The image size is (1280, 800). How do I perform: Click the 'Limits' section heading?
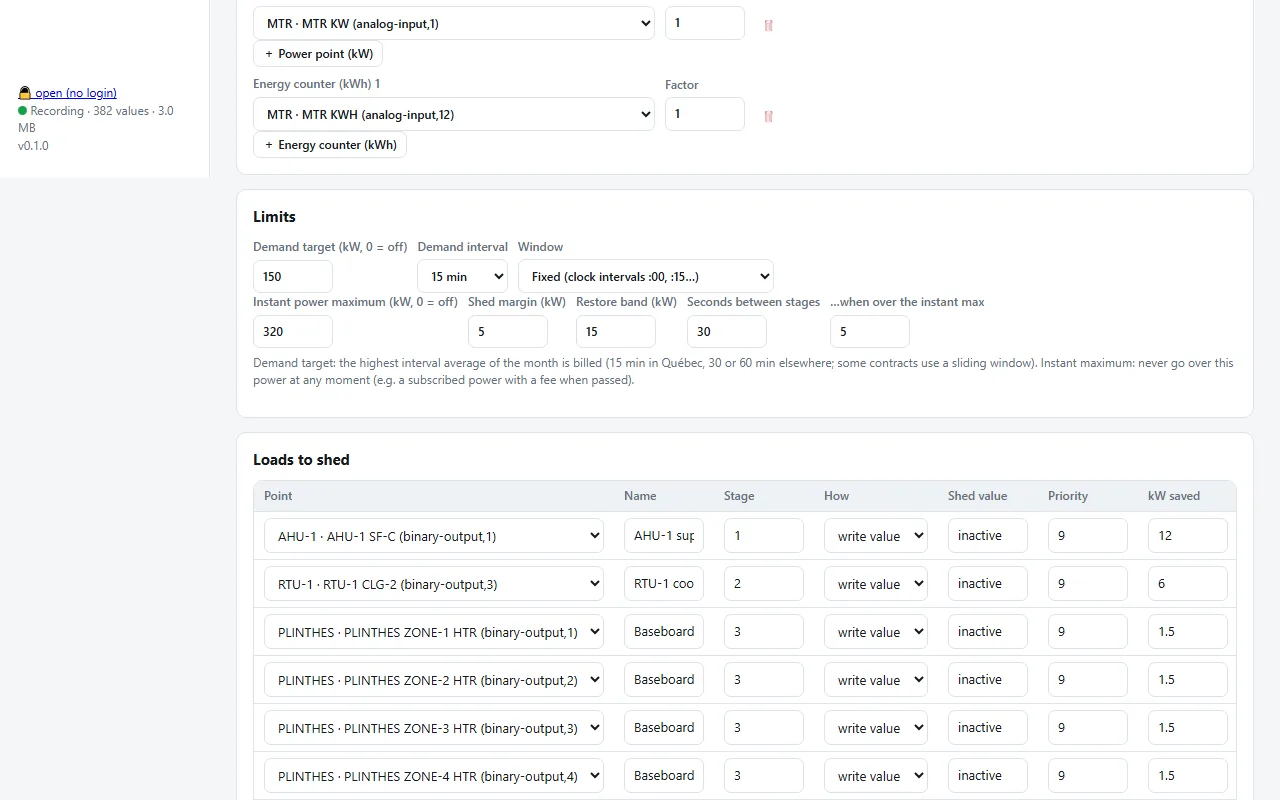(274, 217)
